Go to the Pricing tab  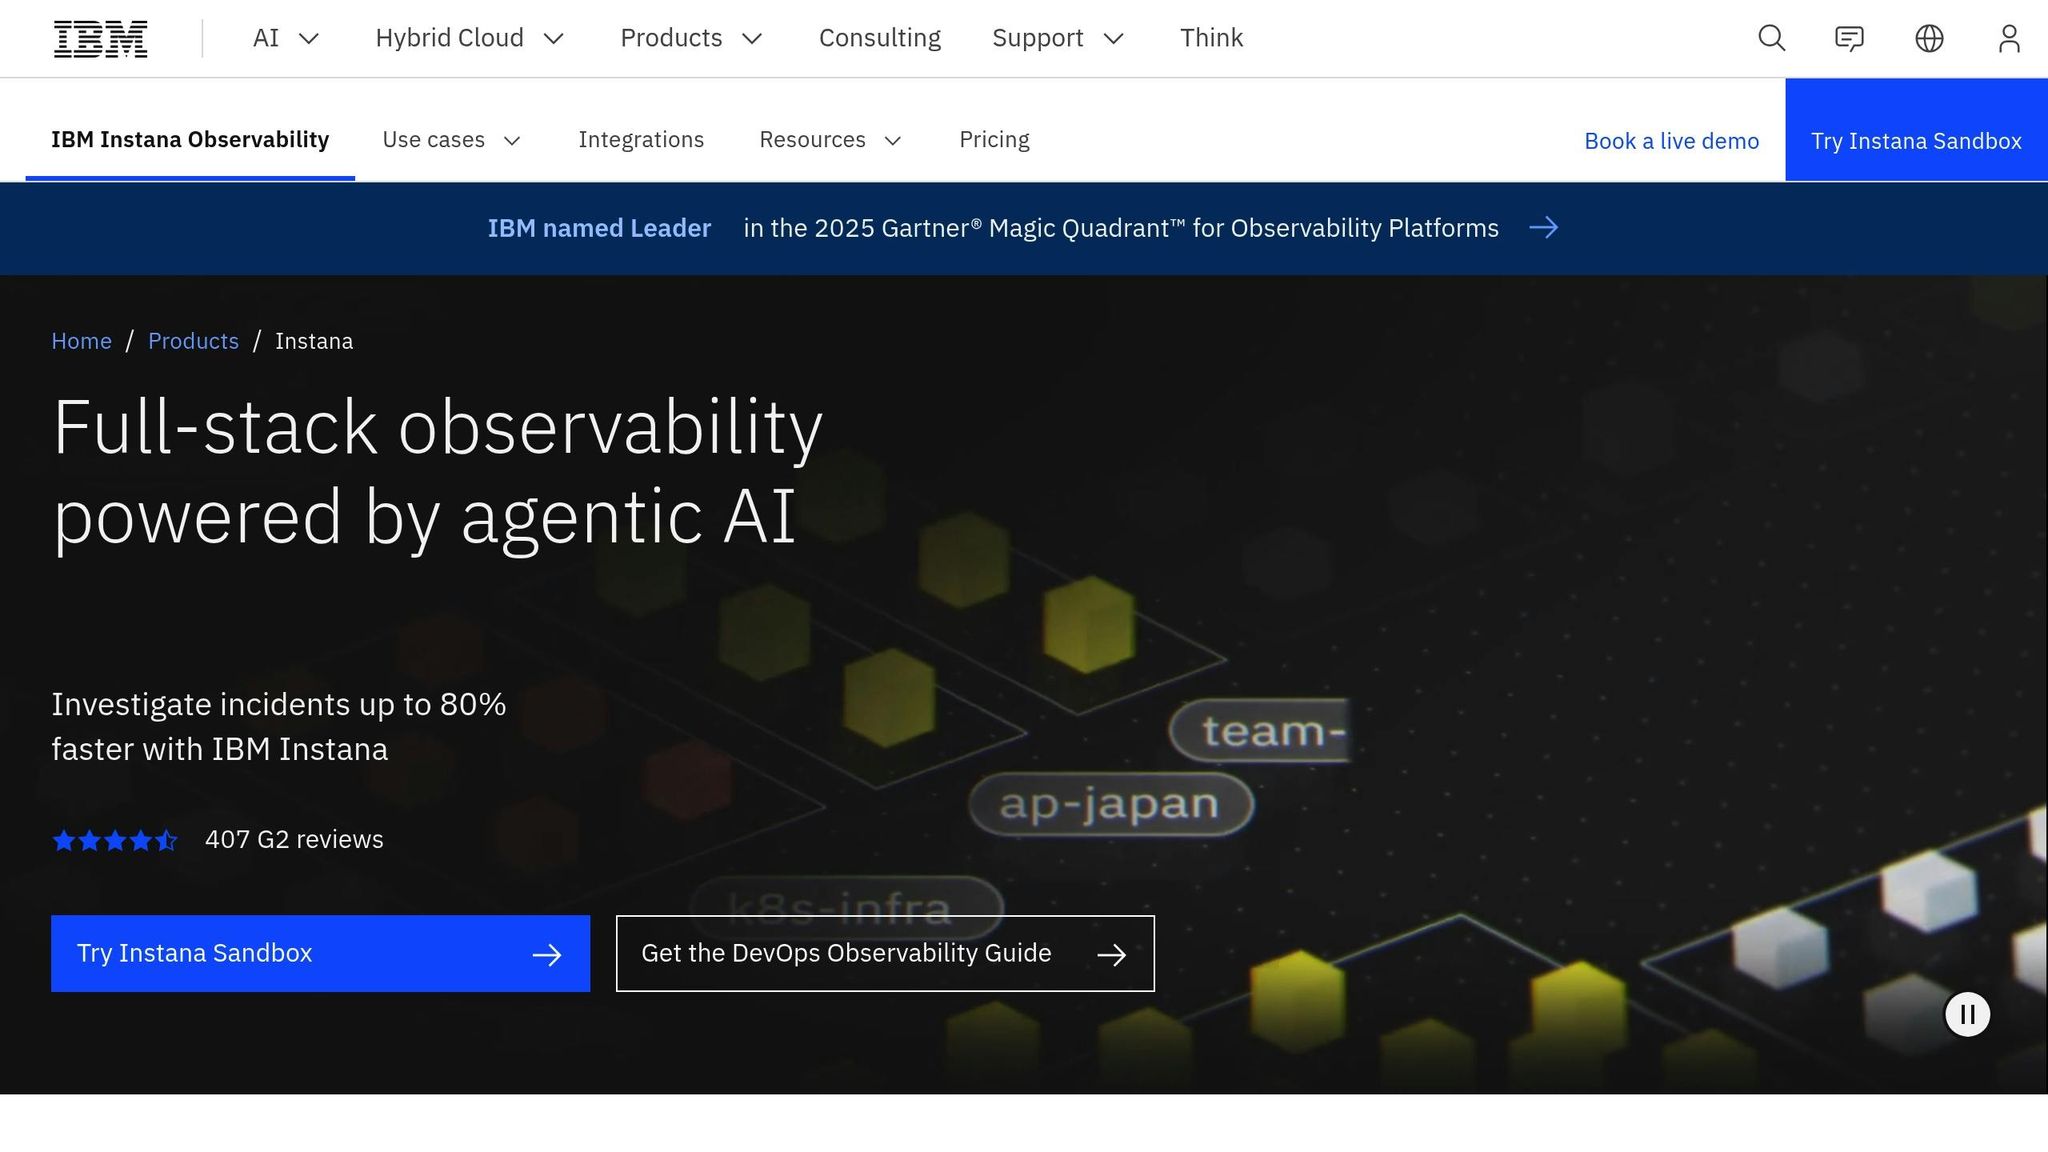click(x=994, y=140)
